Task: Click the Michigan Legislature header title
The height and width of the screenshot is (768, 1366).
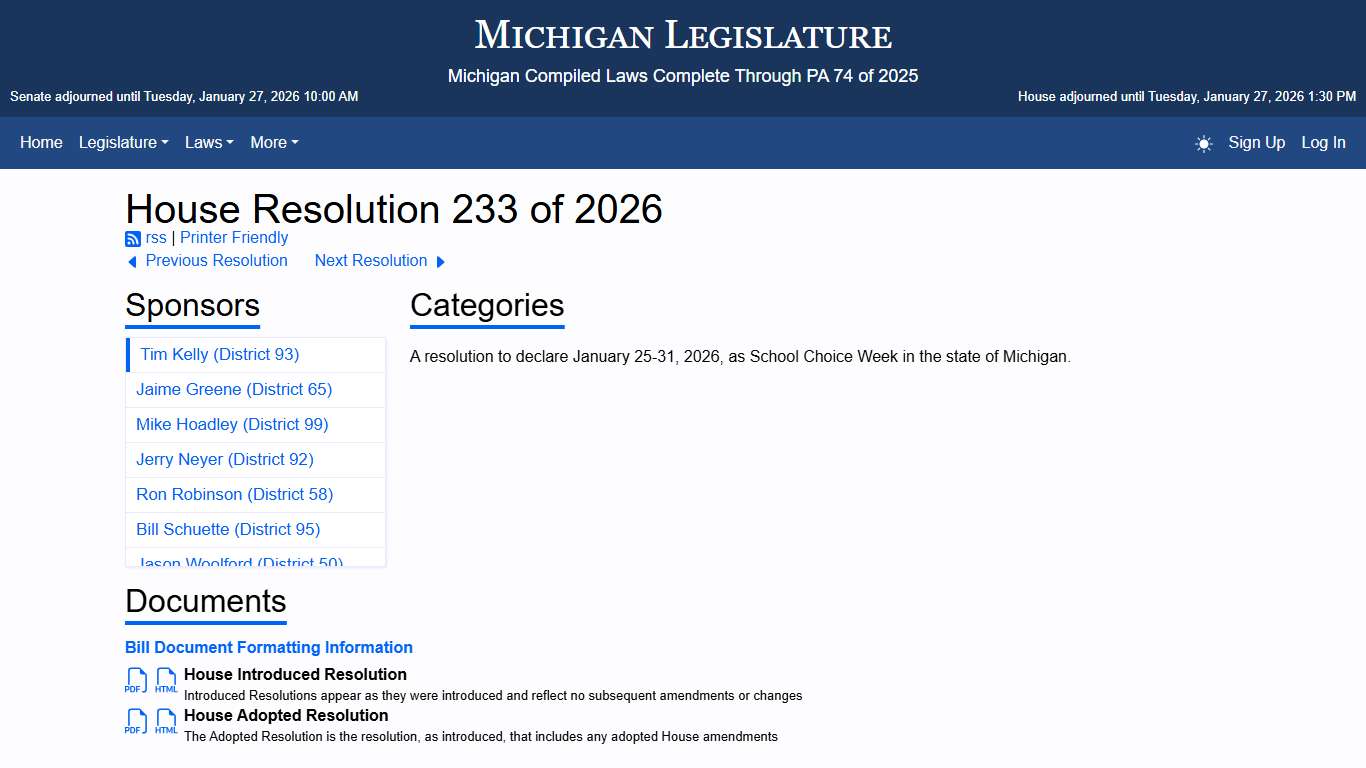Action: (683, 35)
